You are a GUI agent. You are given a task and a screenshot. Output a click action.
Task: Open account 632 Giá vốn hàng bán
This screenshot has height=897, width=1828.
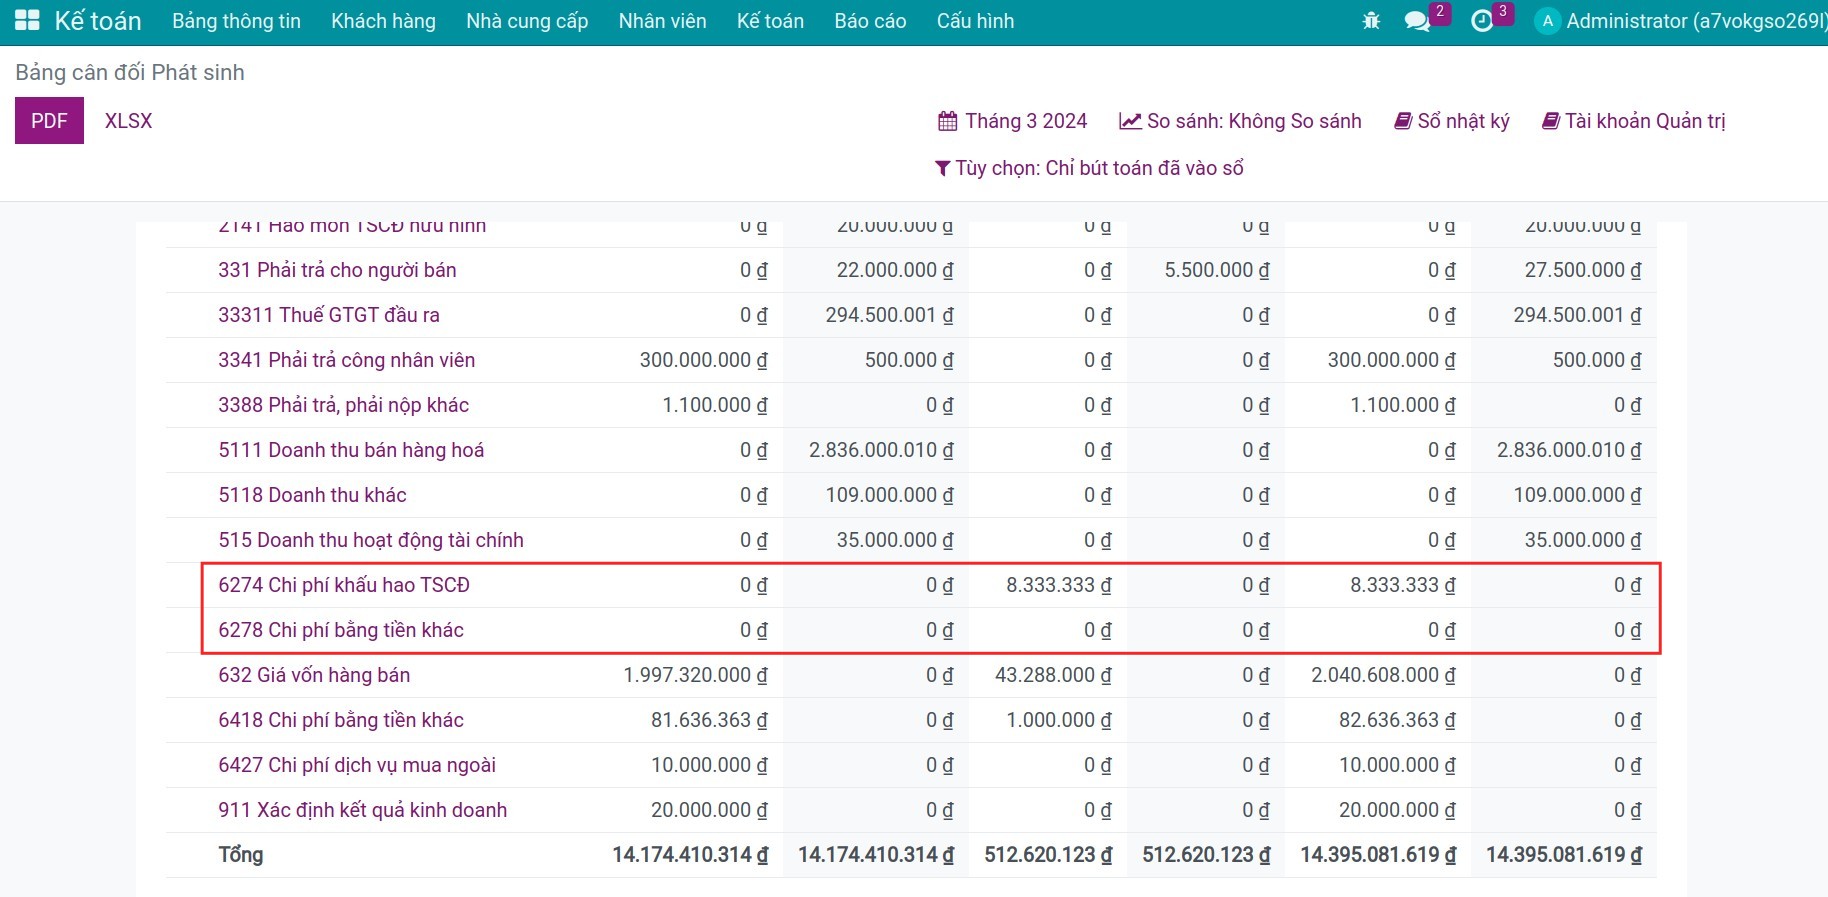[x=314, y=675]
